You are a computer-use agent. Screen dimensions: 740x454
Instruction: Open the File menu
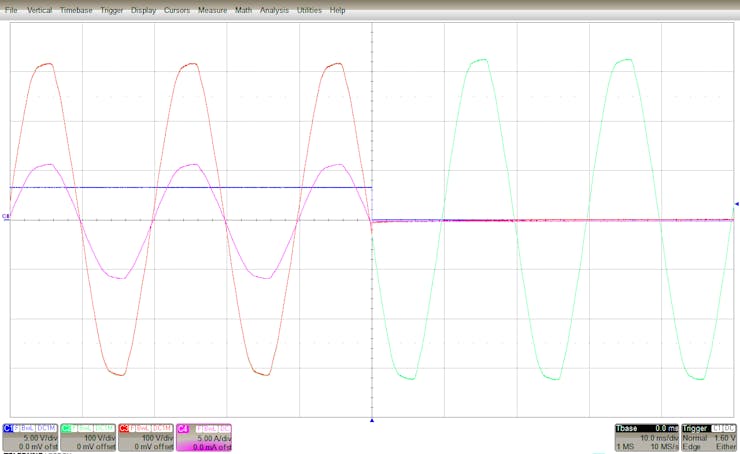point(11,10)
